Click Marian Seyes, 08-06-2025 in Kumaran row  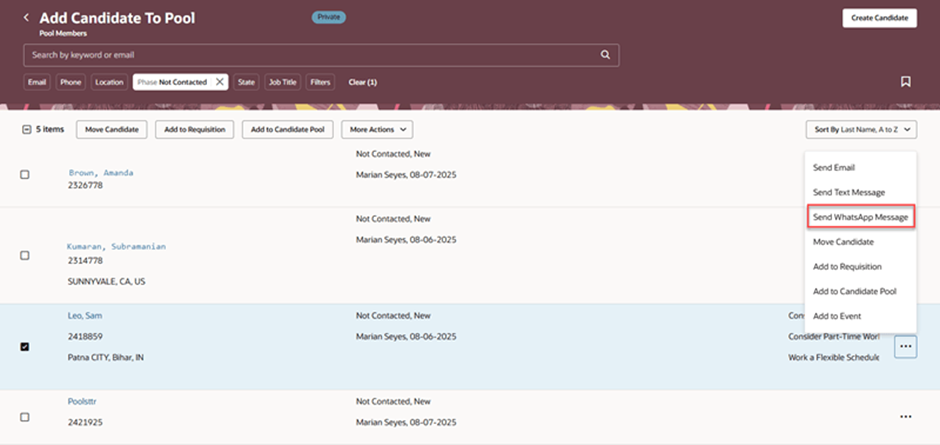406,240
